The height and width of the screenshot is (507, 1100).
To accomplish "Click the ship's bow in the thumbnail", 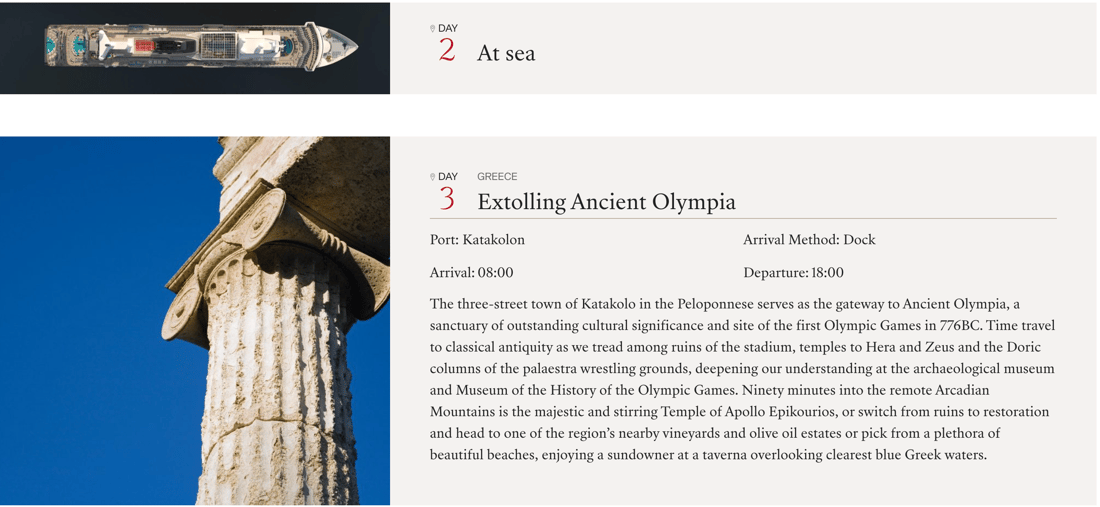I will (x=337, y=46).
